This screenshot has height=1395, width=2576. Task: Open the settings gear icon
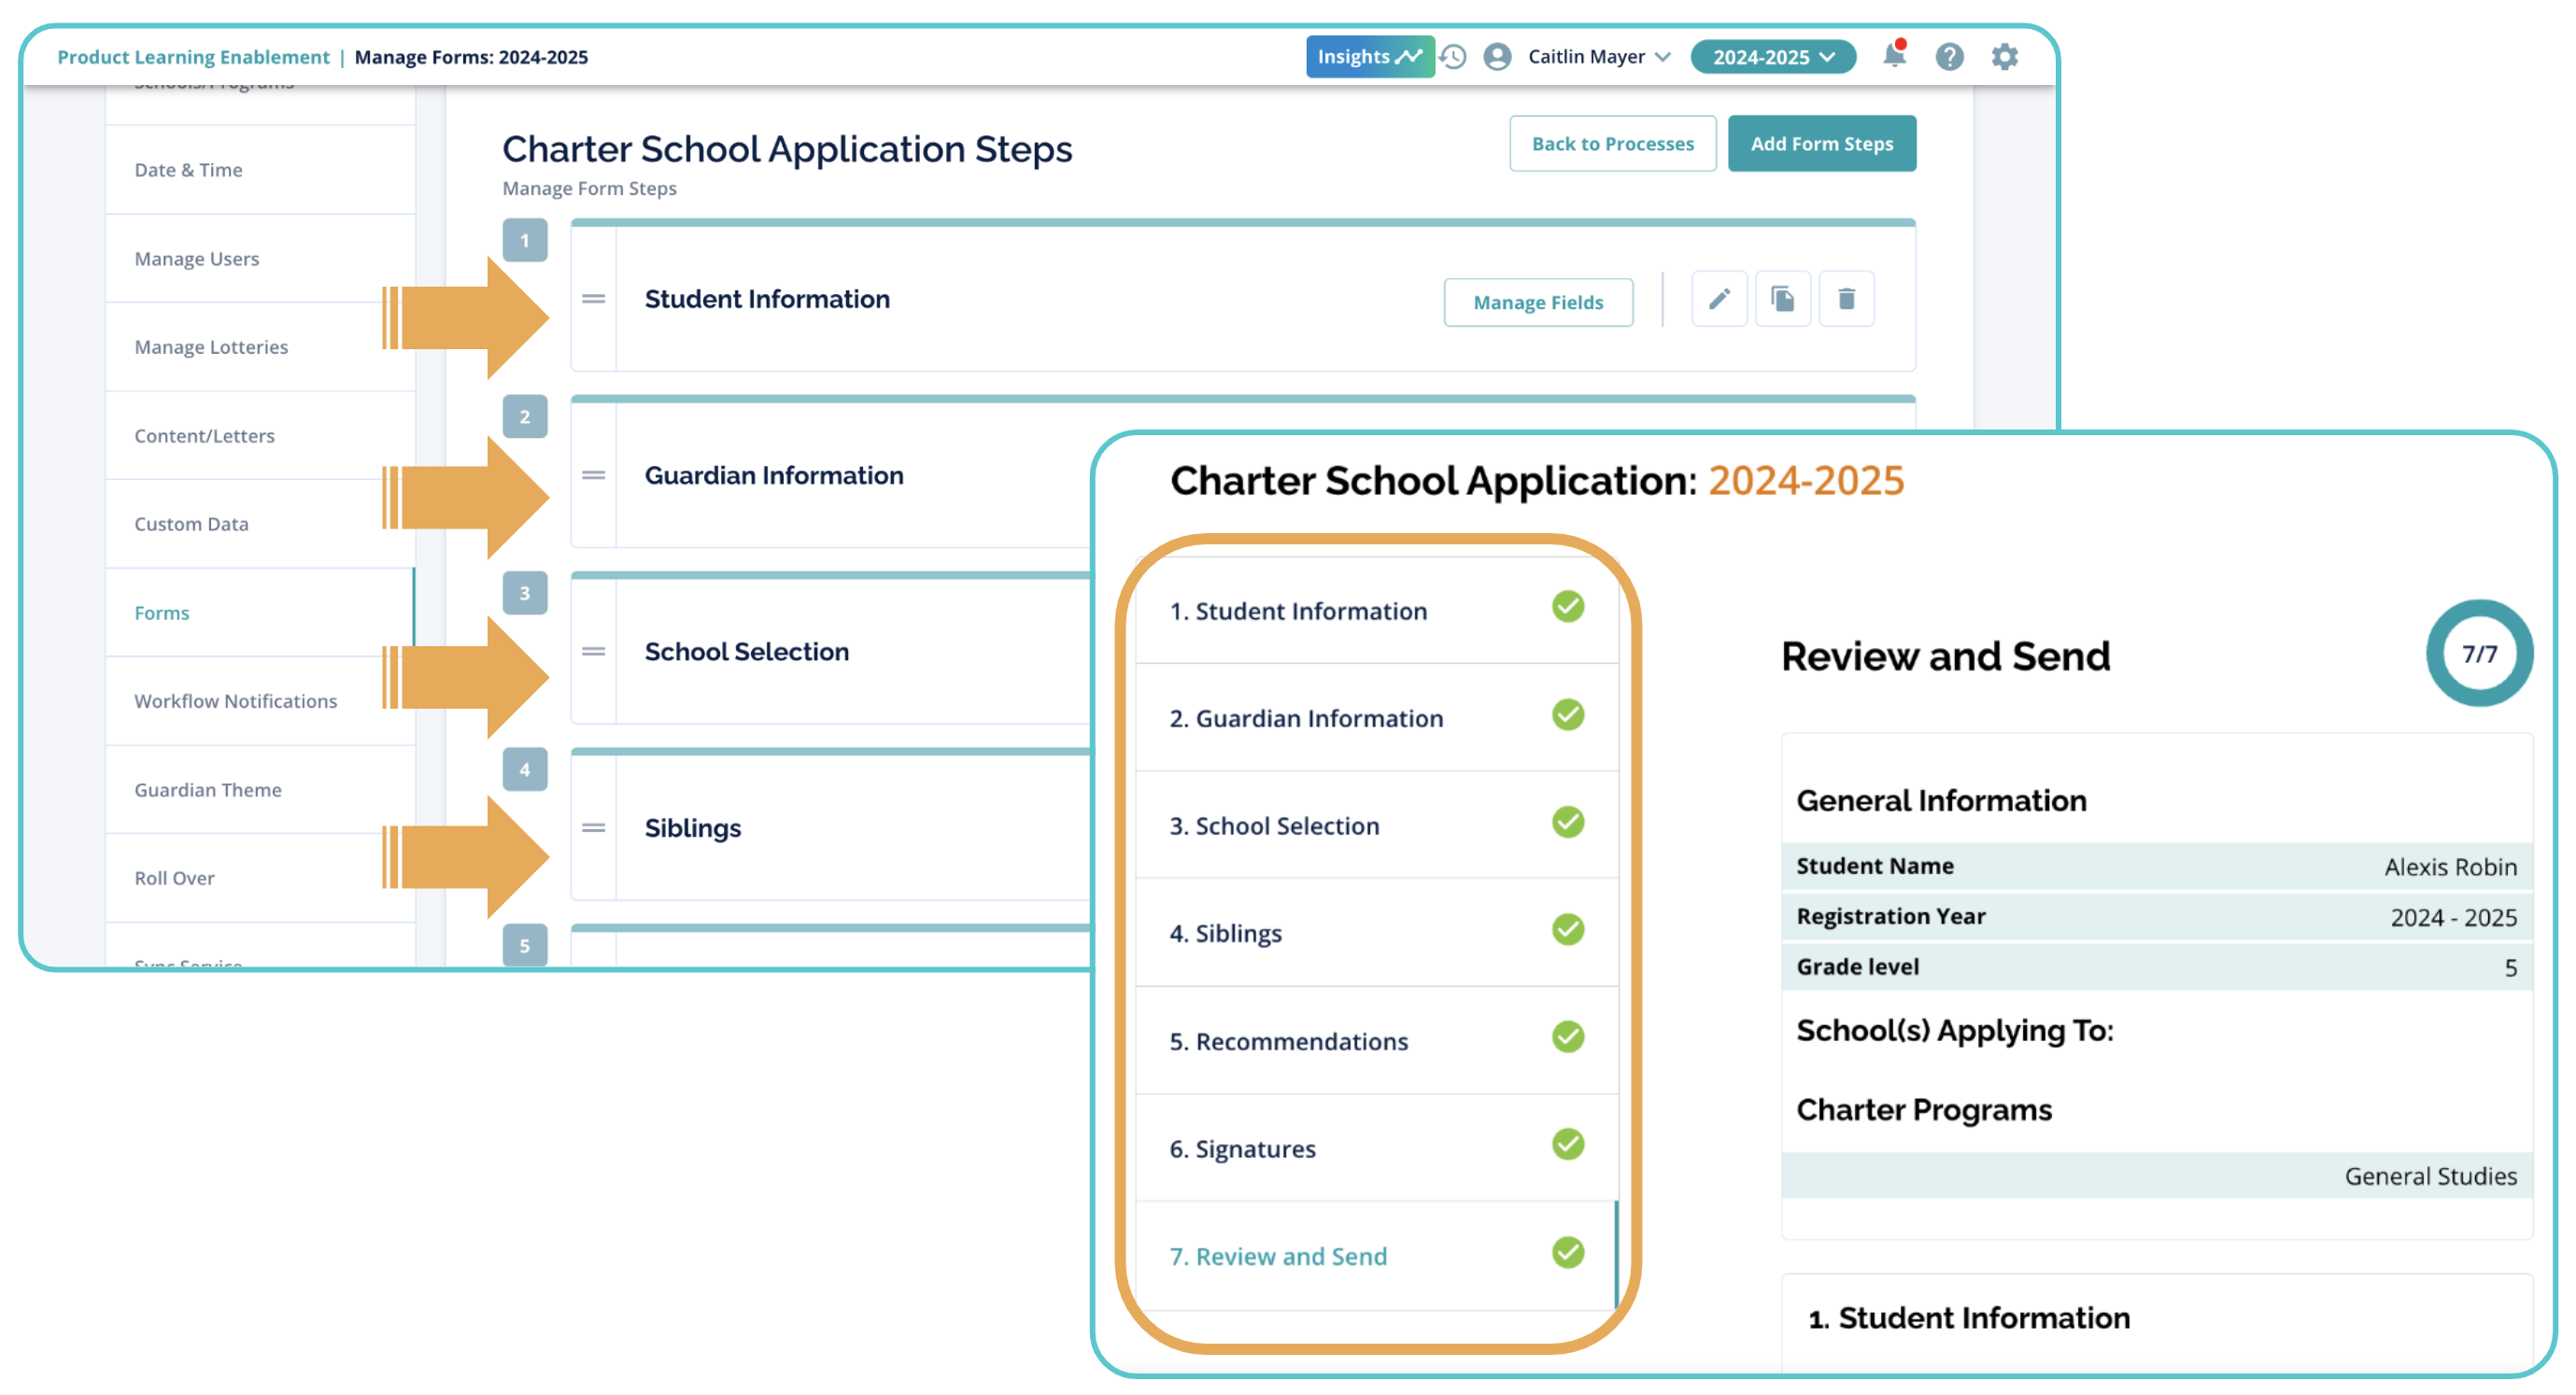coord(2004,56)
